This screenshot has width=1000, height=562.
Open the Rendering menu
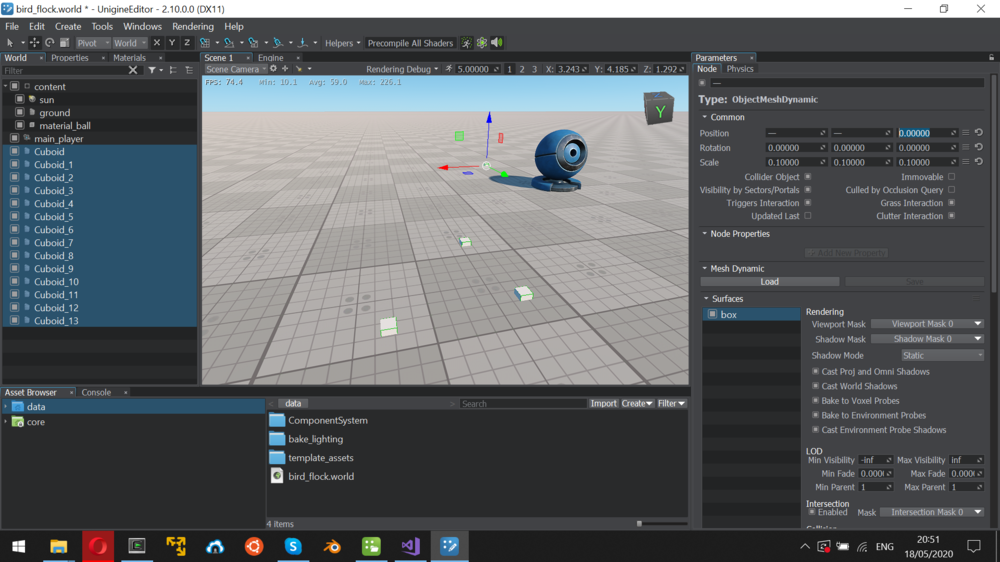click(193, 27)
